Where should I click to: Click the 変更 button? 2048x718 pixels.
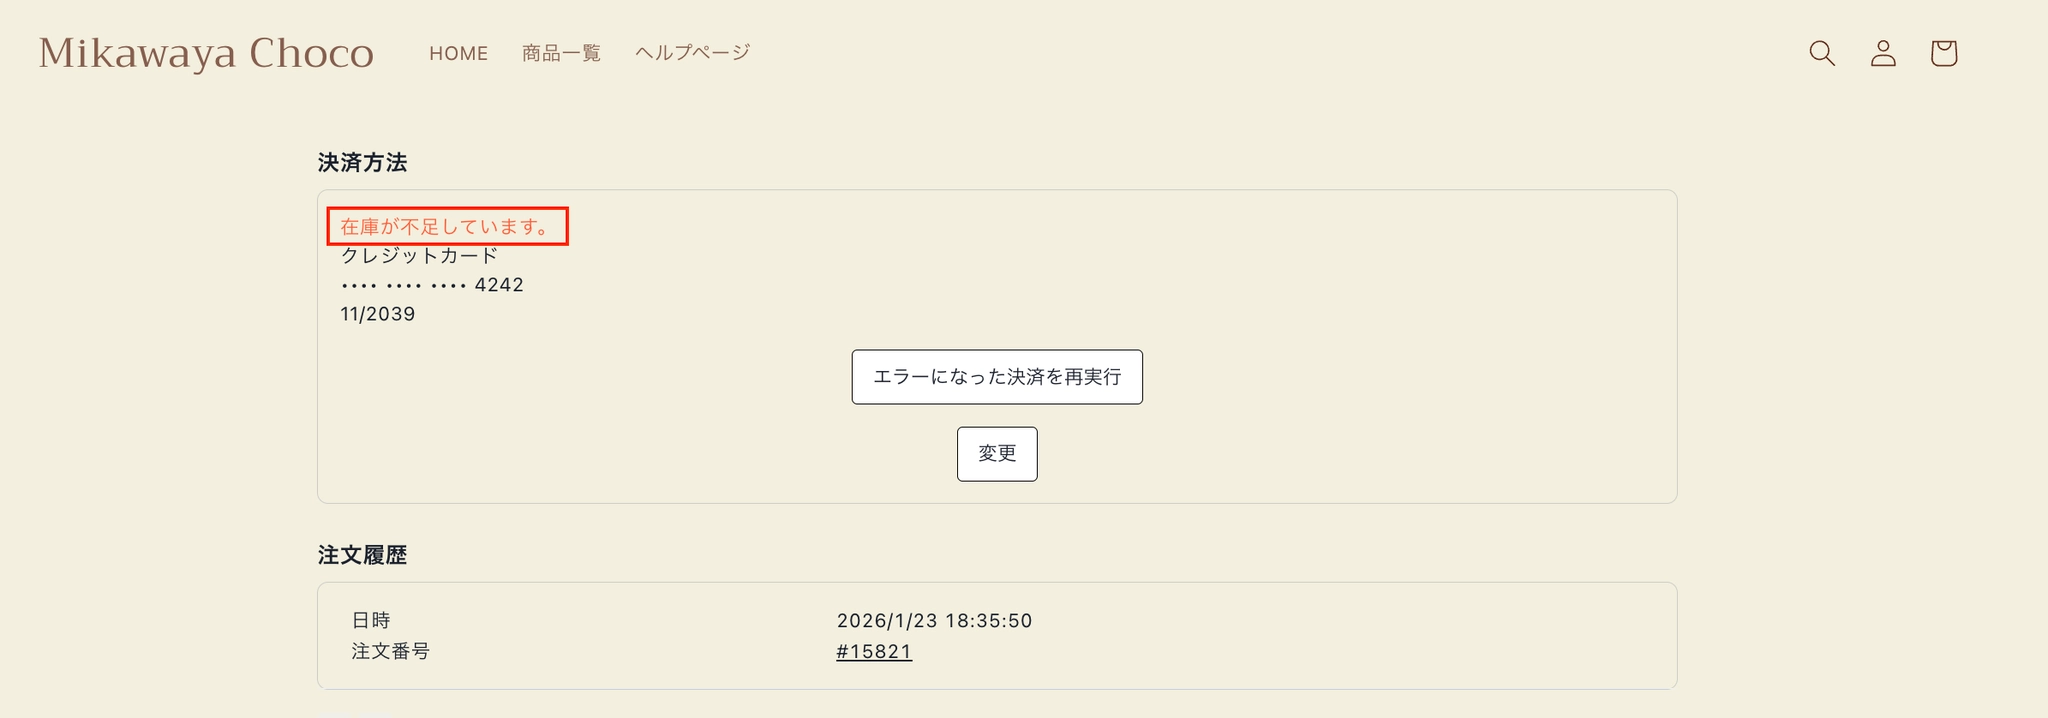pos(996,454)
